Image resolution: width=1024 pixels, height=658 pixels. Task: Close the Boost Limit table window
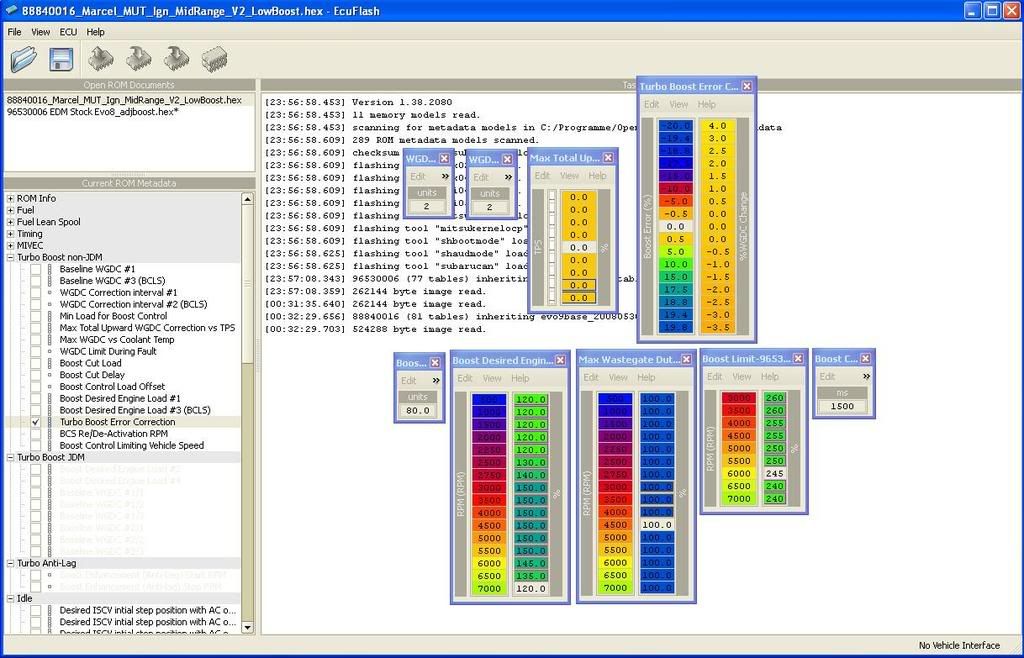pyautogui.click(x=798, y=359)
